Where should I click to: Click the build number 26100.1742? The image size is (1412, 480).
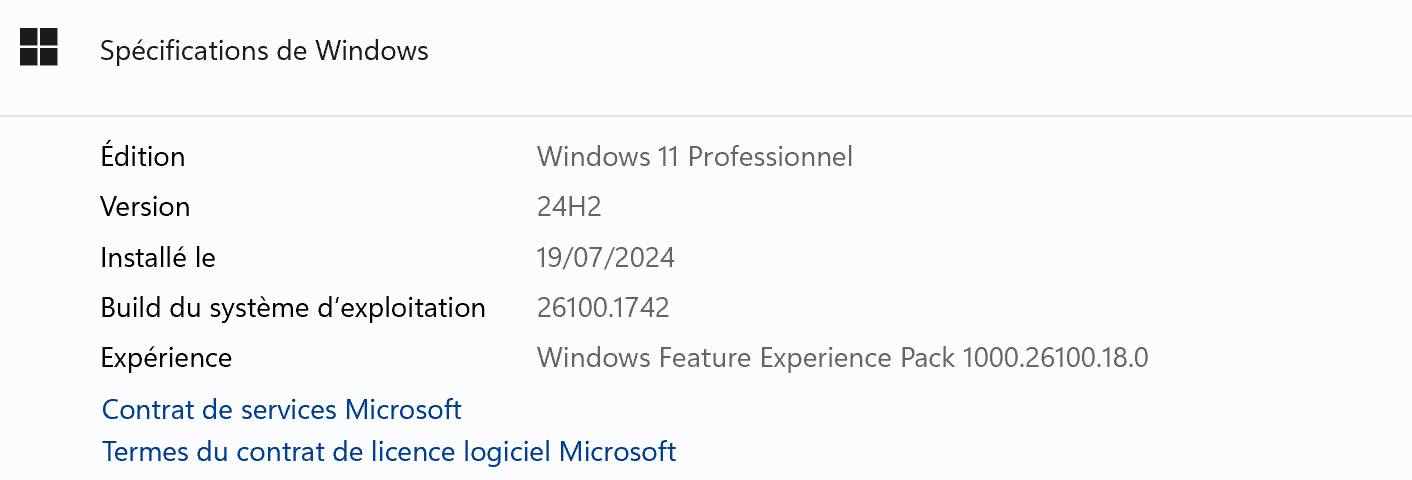[603, 308]
